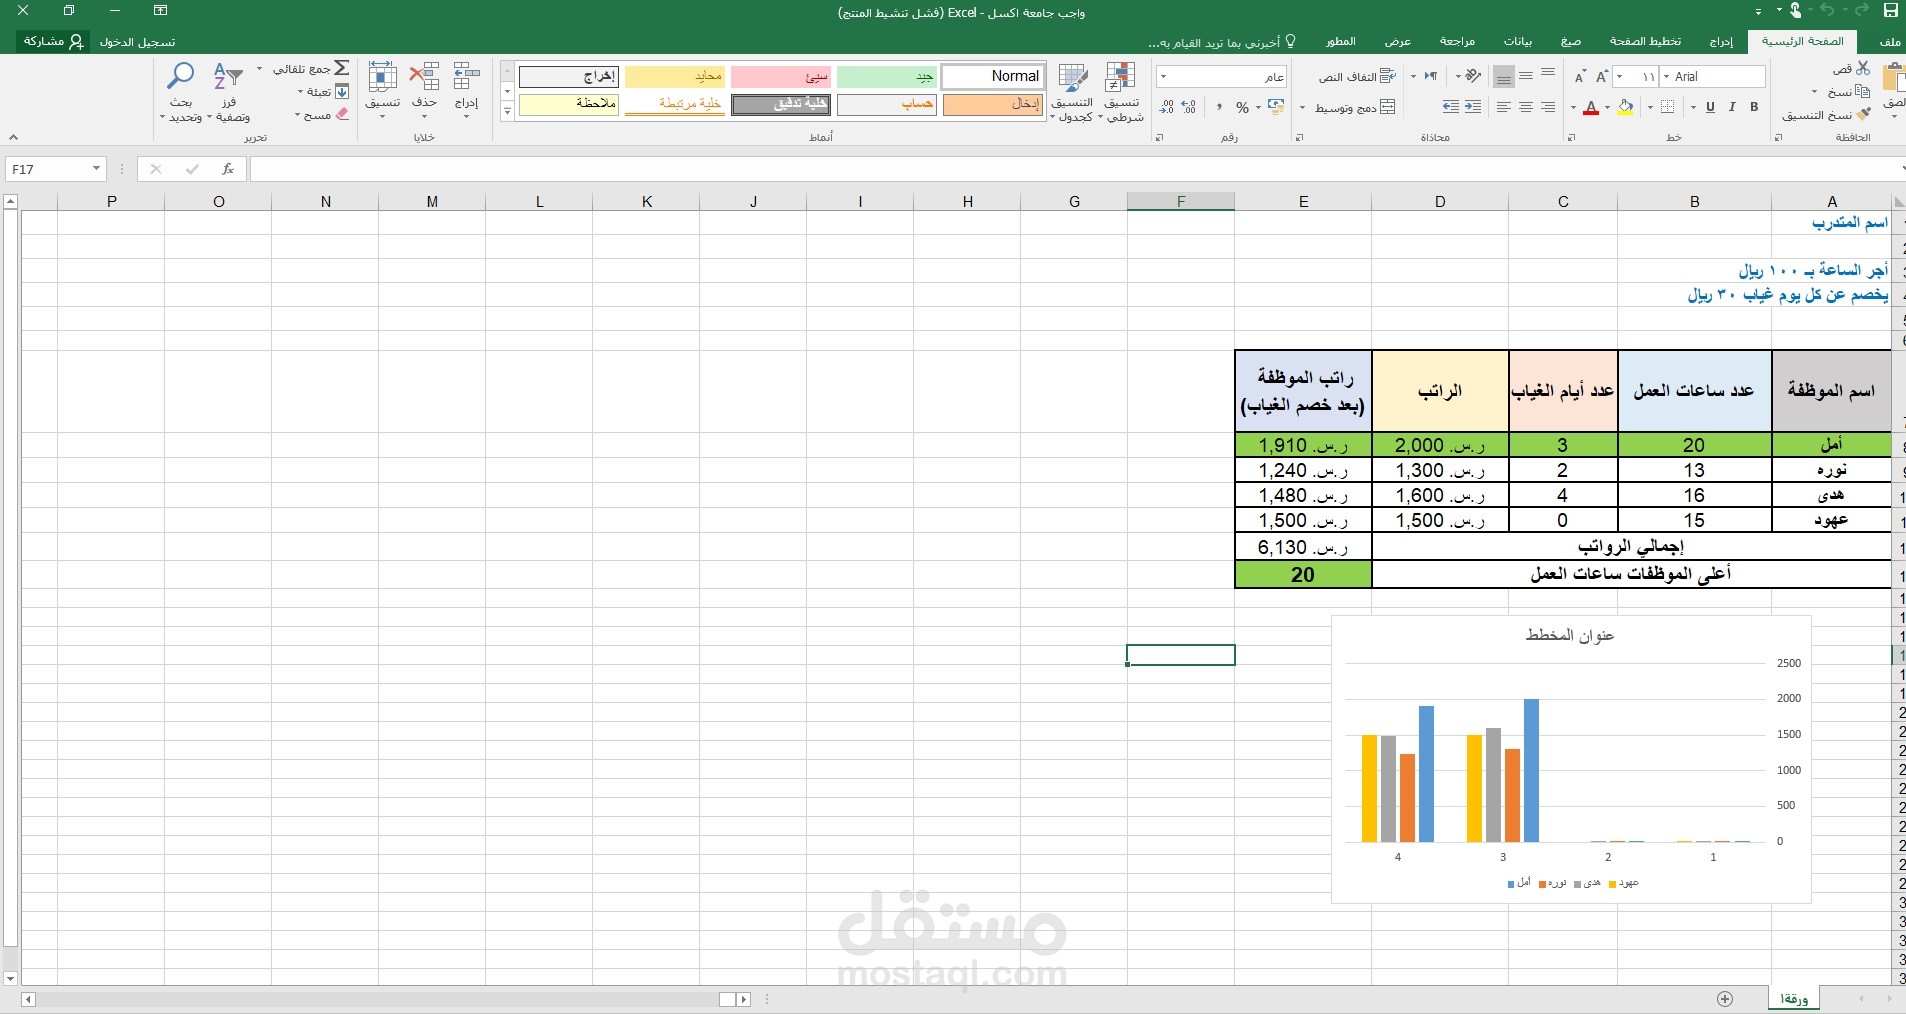
Task: Open the Arial font name dropdown
Action: click(x=1666, y=77)
